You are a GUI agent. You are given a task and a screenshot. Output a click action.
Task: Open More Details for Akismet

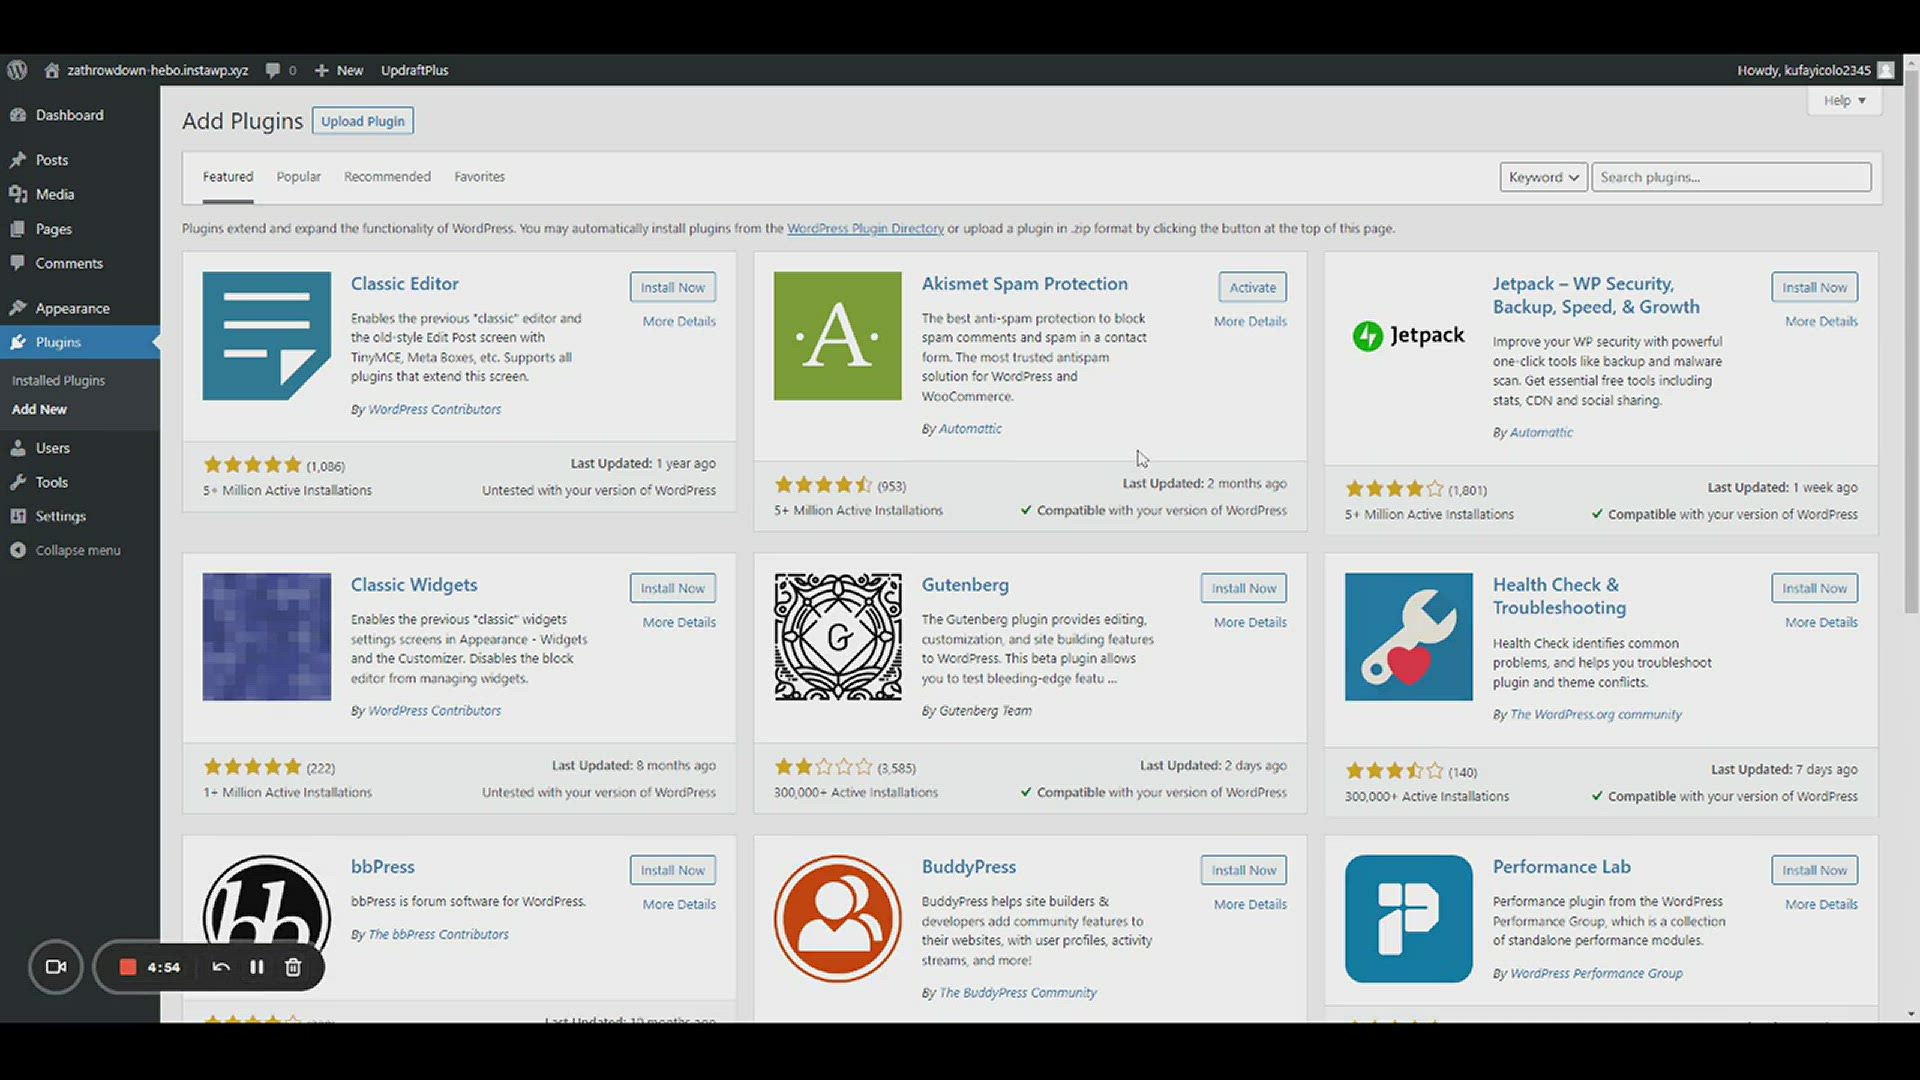[1250, 322]
